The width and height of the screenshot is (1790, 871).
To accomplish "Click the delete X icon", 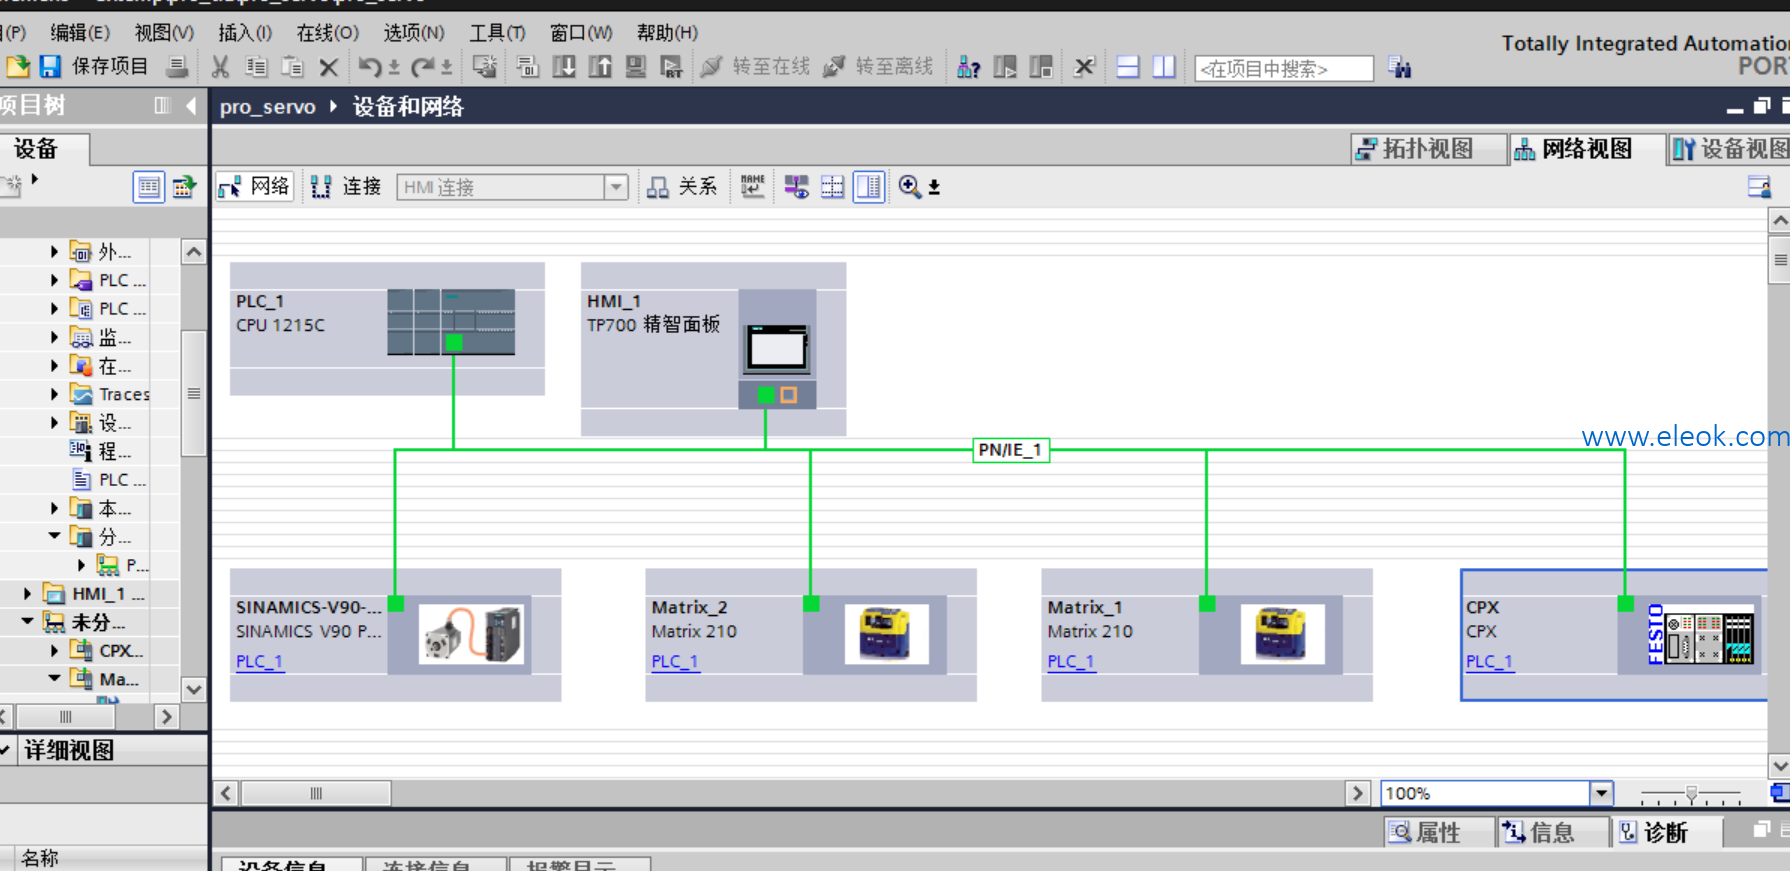I will tap(328, 68).
